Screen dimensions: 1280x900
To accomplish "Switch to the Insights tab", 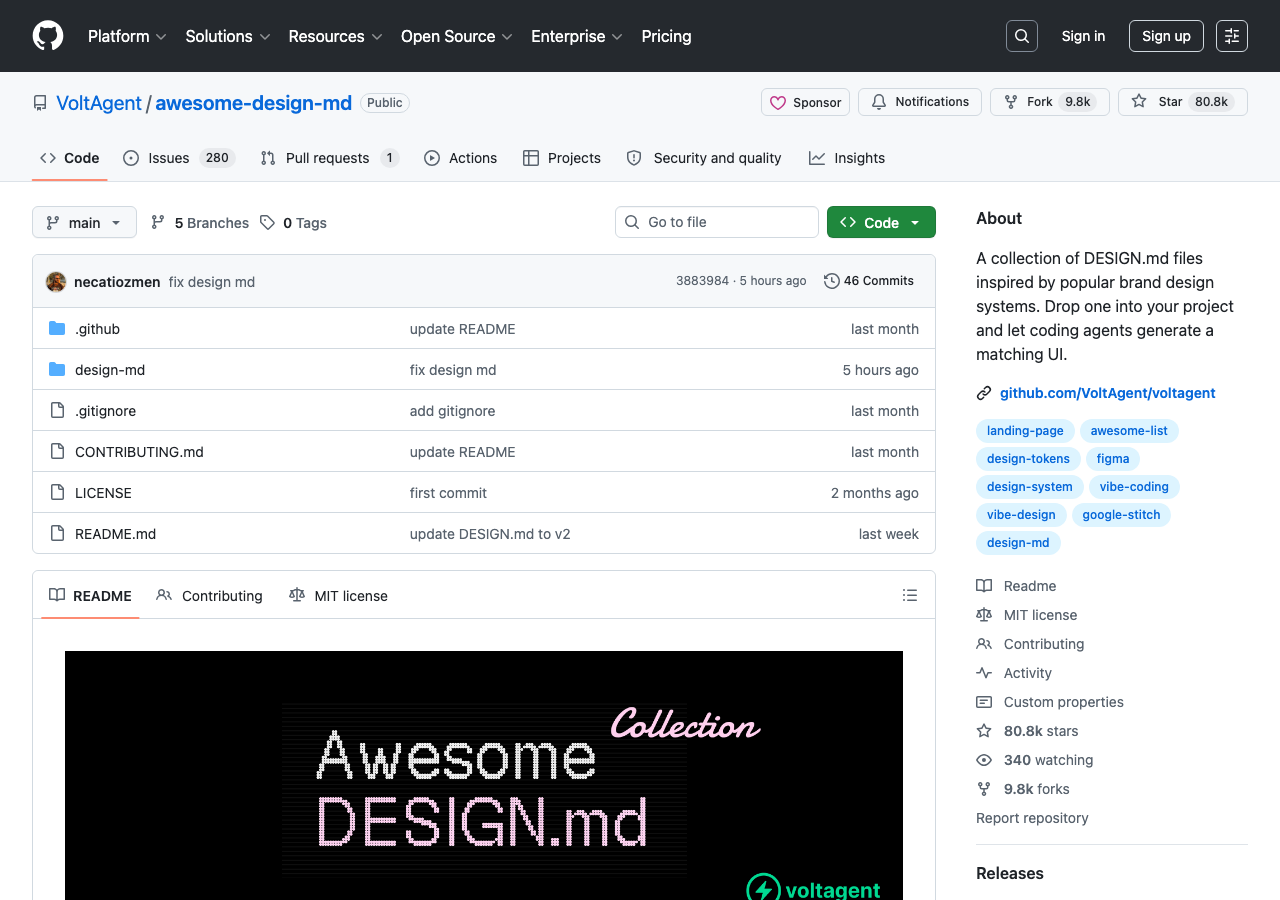I will [847, 158].
